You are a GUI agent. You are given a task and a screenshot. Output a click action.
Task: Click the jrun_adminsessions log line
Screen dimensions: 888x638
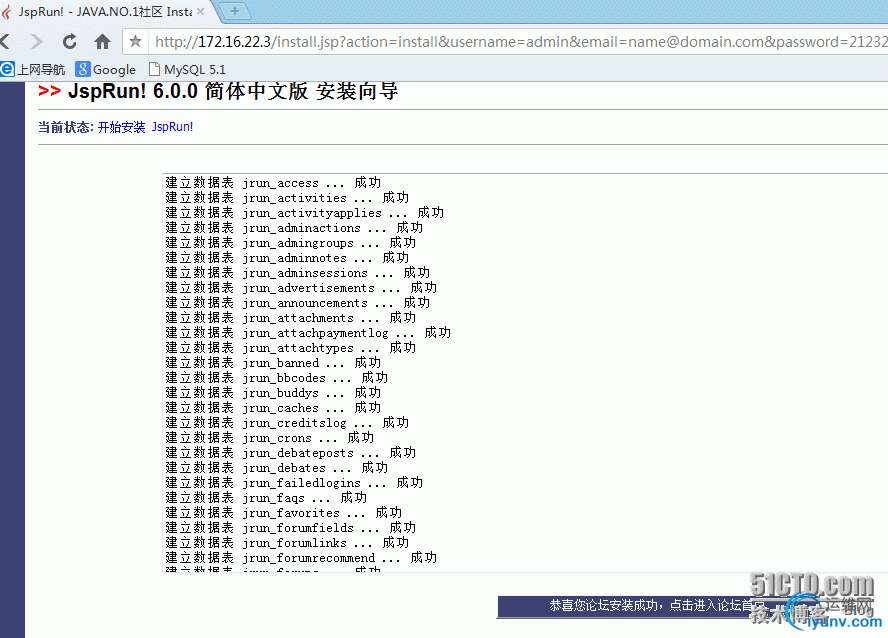pyautogui.click(x=298, y=273)
